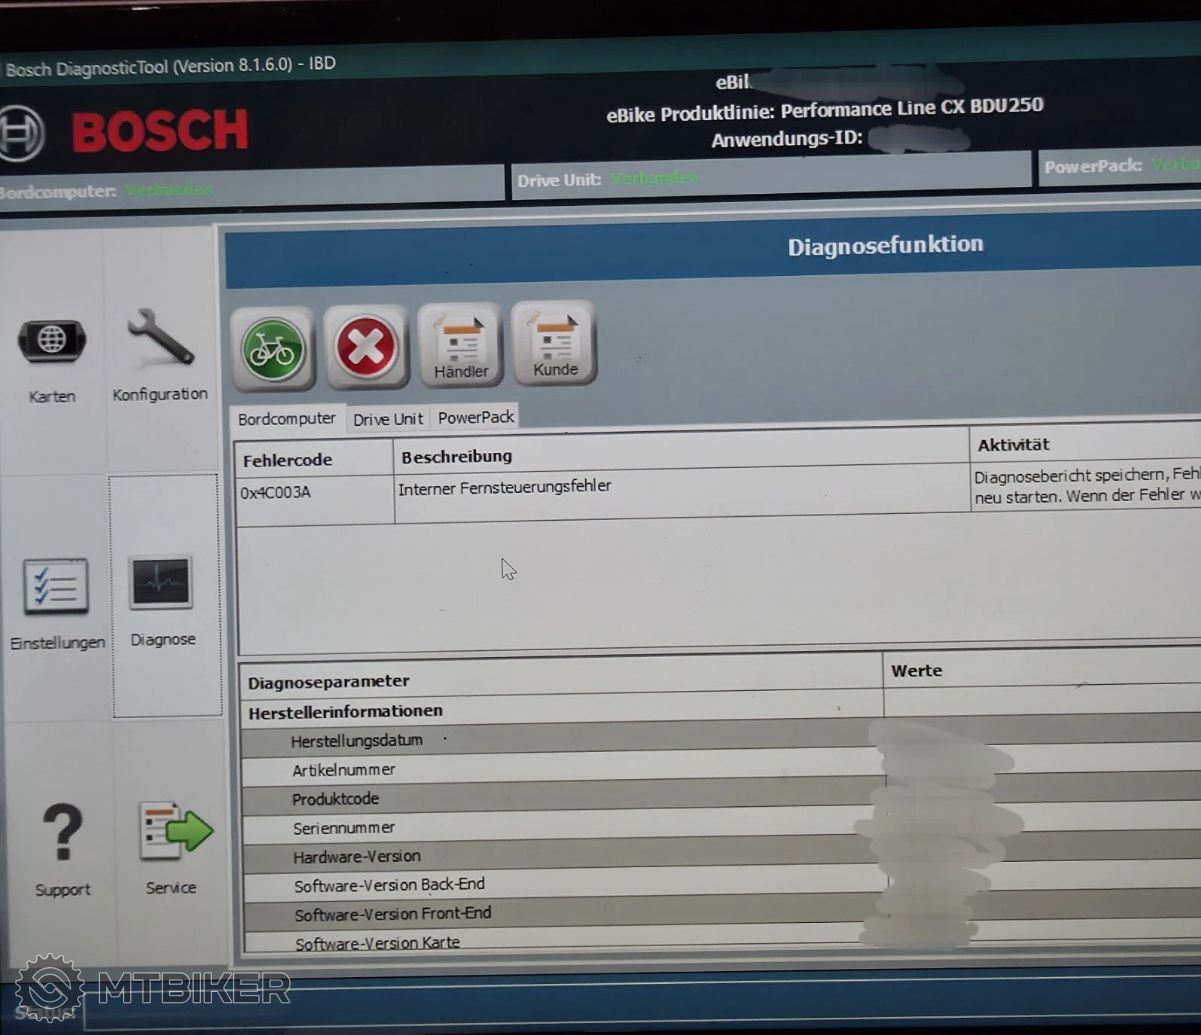Select the Herstellerinformationen group row
The image size is (1201, 1035).
(x=346, y=711)
